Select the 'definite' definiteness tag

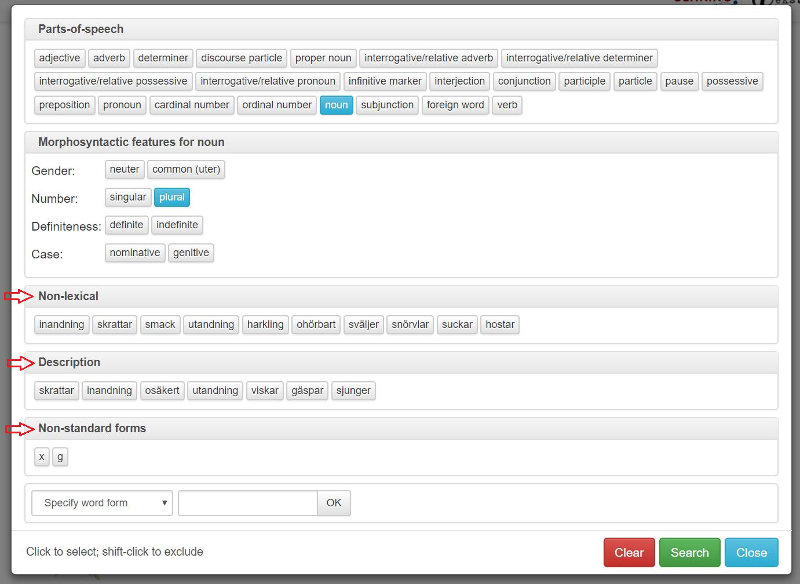127,225
